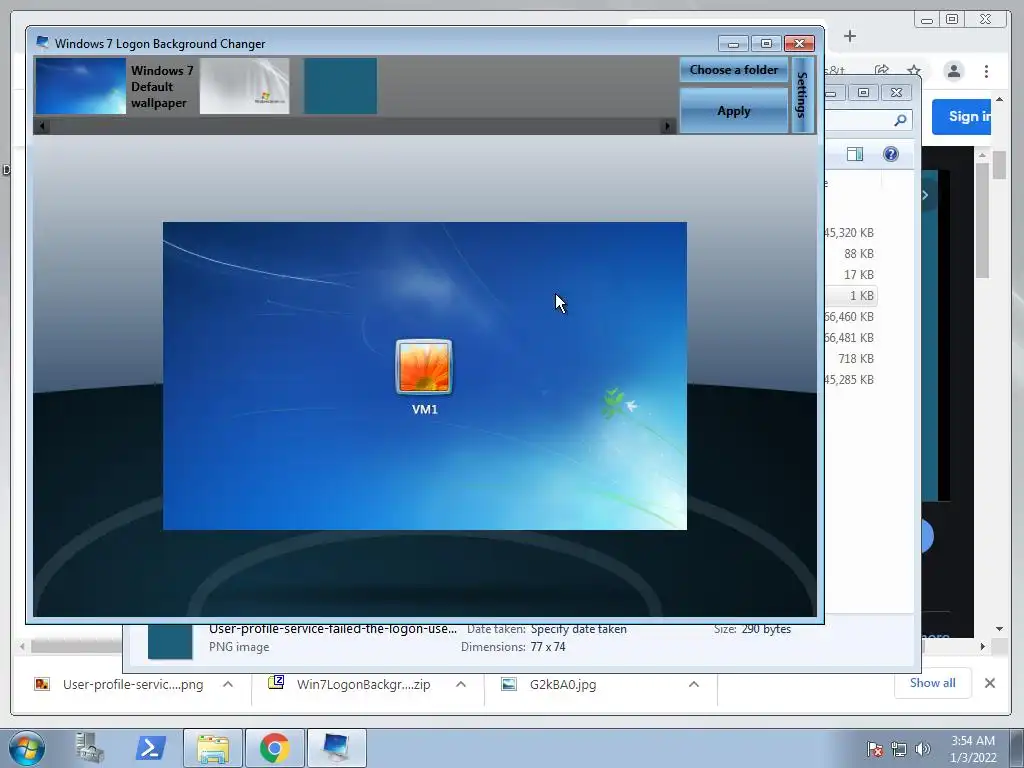Image resolution: width=1024 pixels, height=768 pixels.
Task: Bookmark this page with the star icon
Action: [x=914, y=71]
